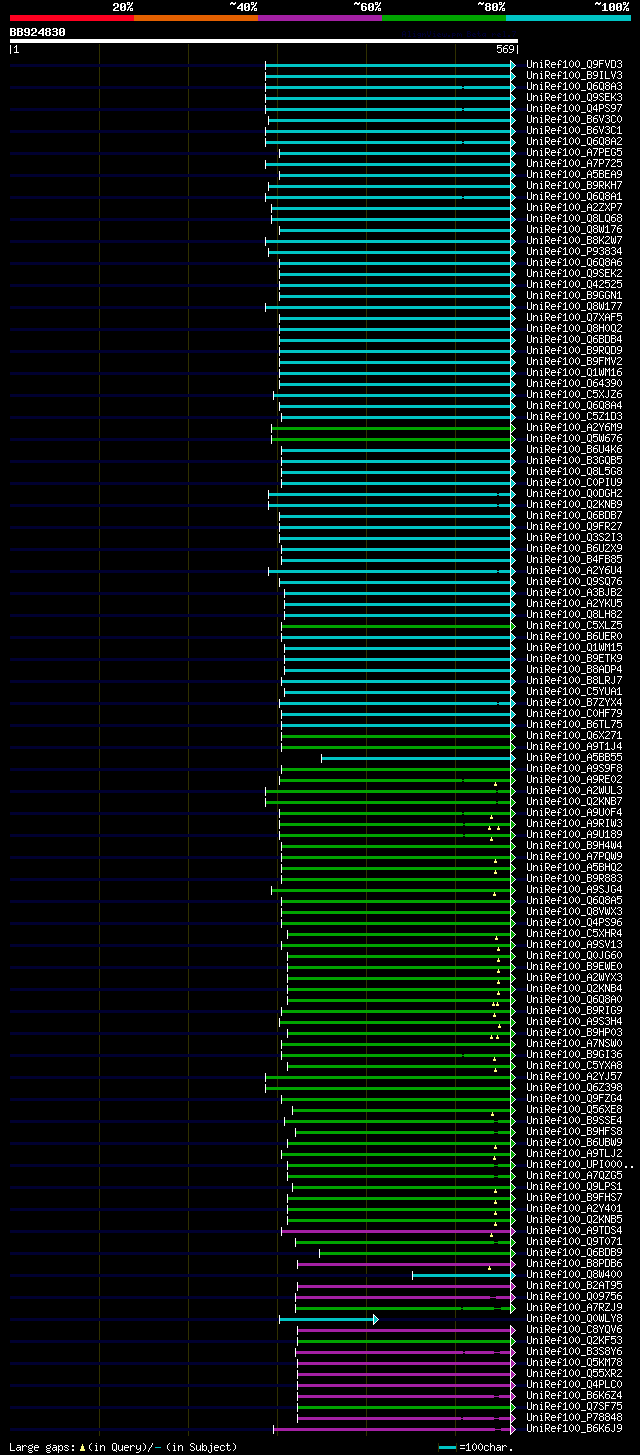Select the UniRef100_A3BJB2 label
Screen dimensions: 640x1455
[574, 593]
